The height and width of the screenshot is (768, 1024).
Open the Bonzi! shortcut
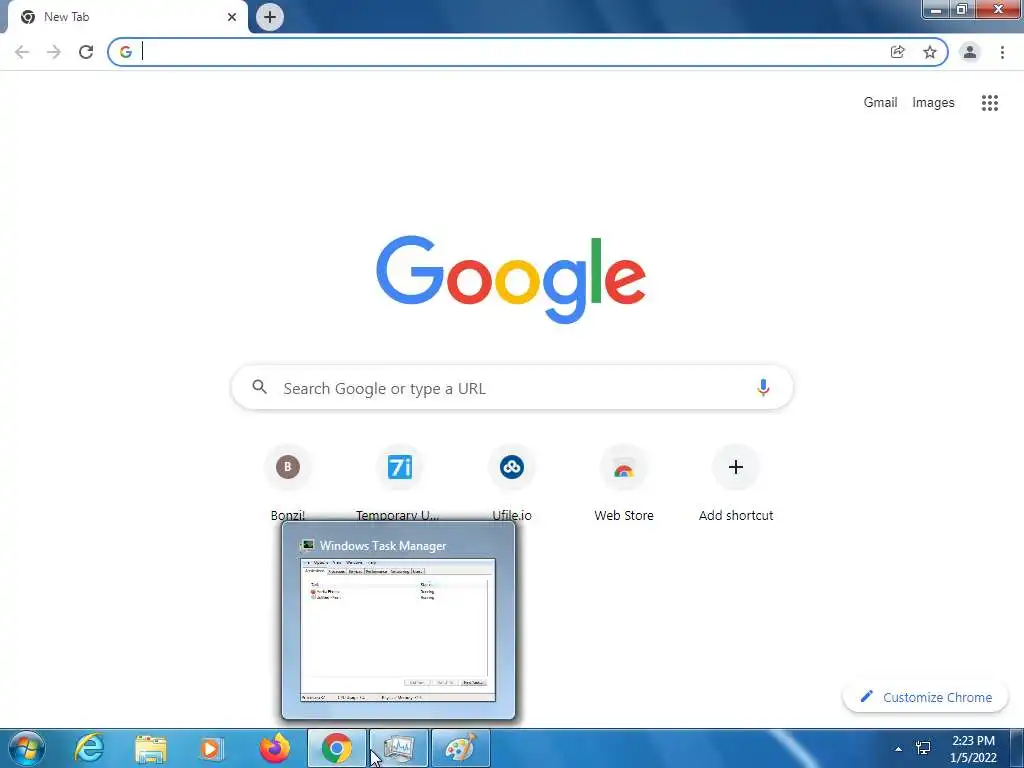[287, 483]
